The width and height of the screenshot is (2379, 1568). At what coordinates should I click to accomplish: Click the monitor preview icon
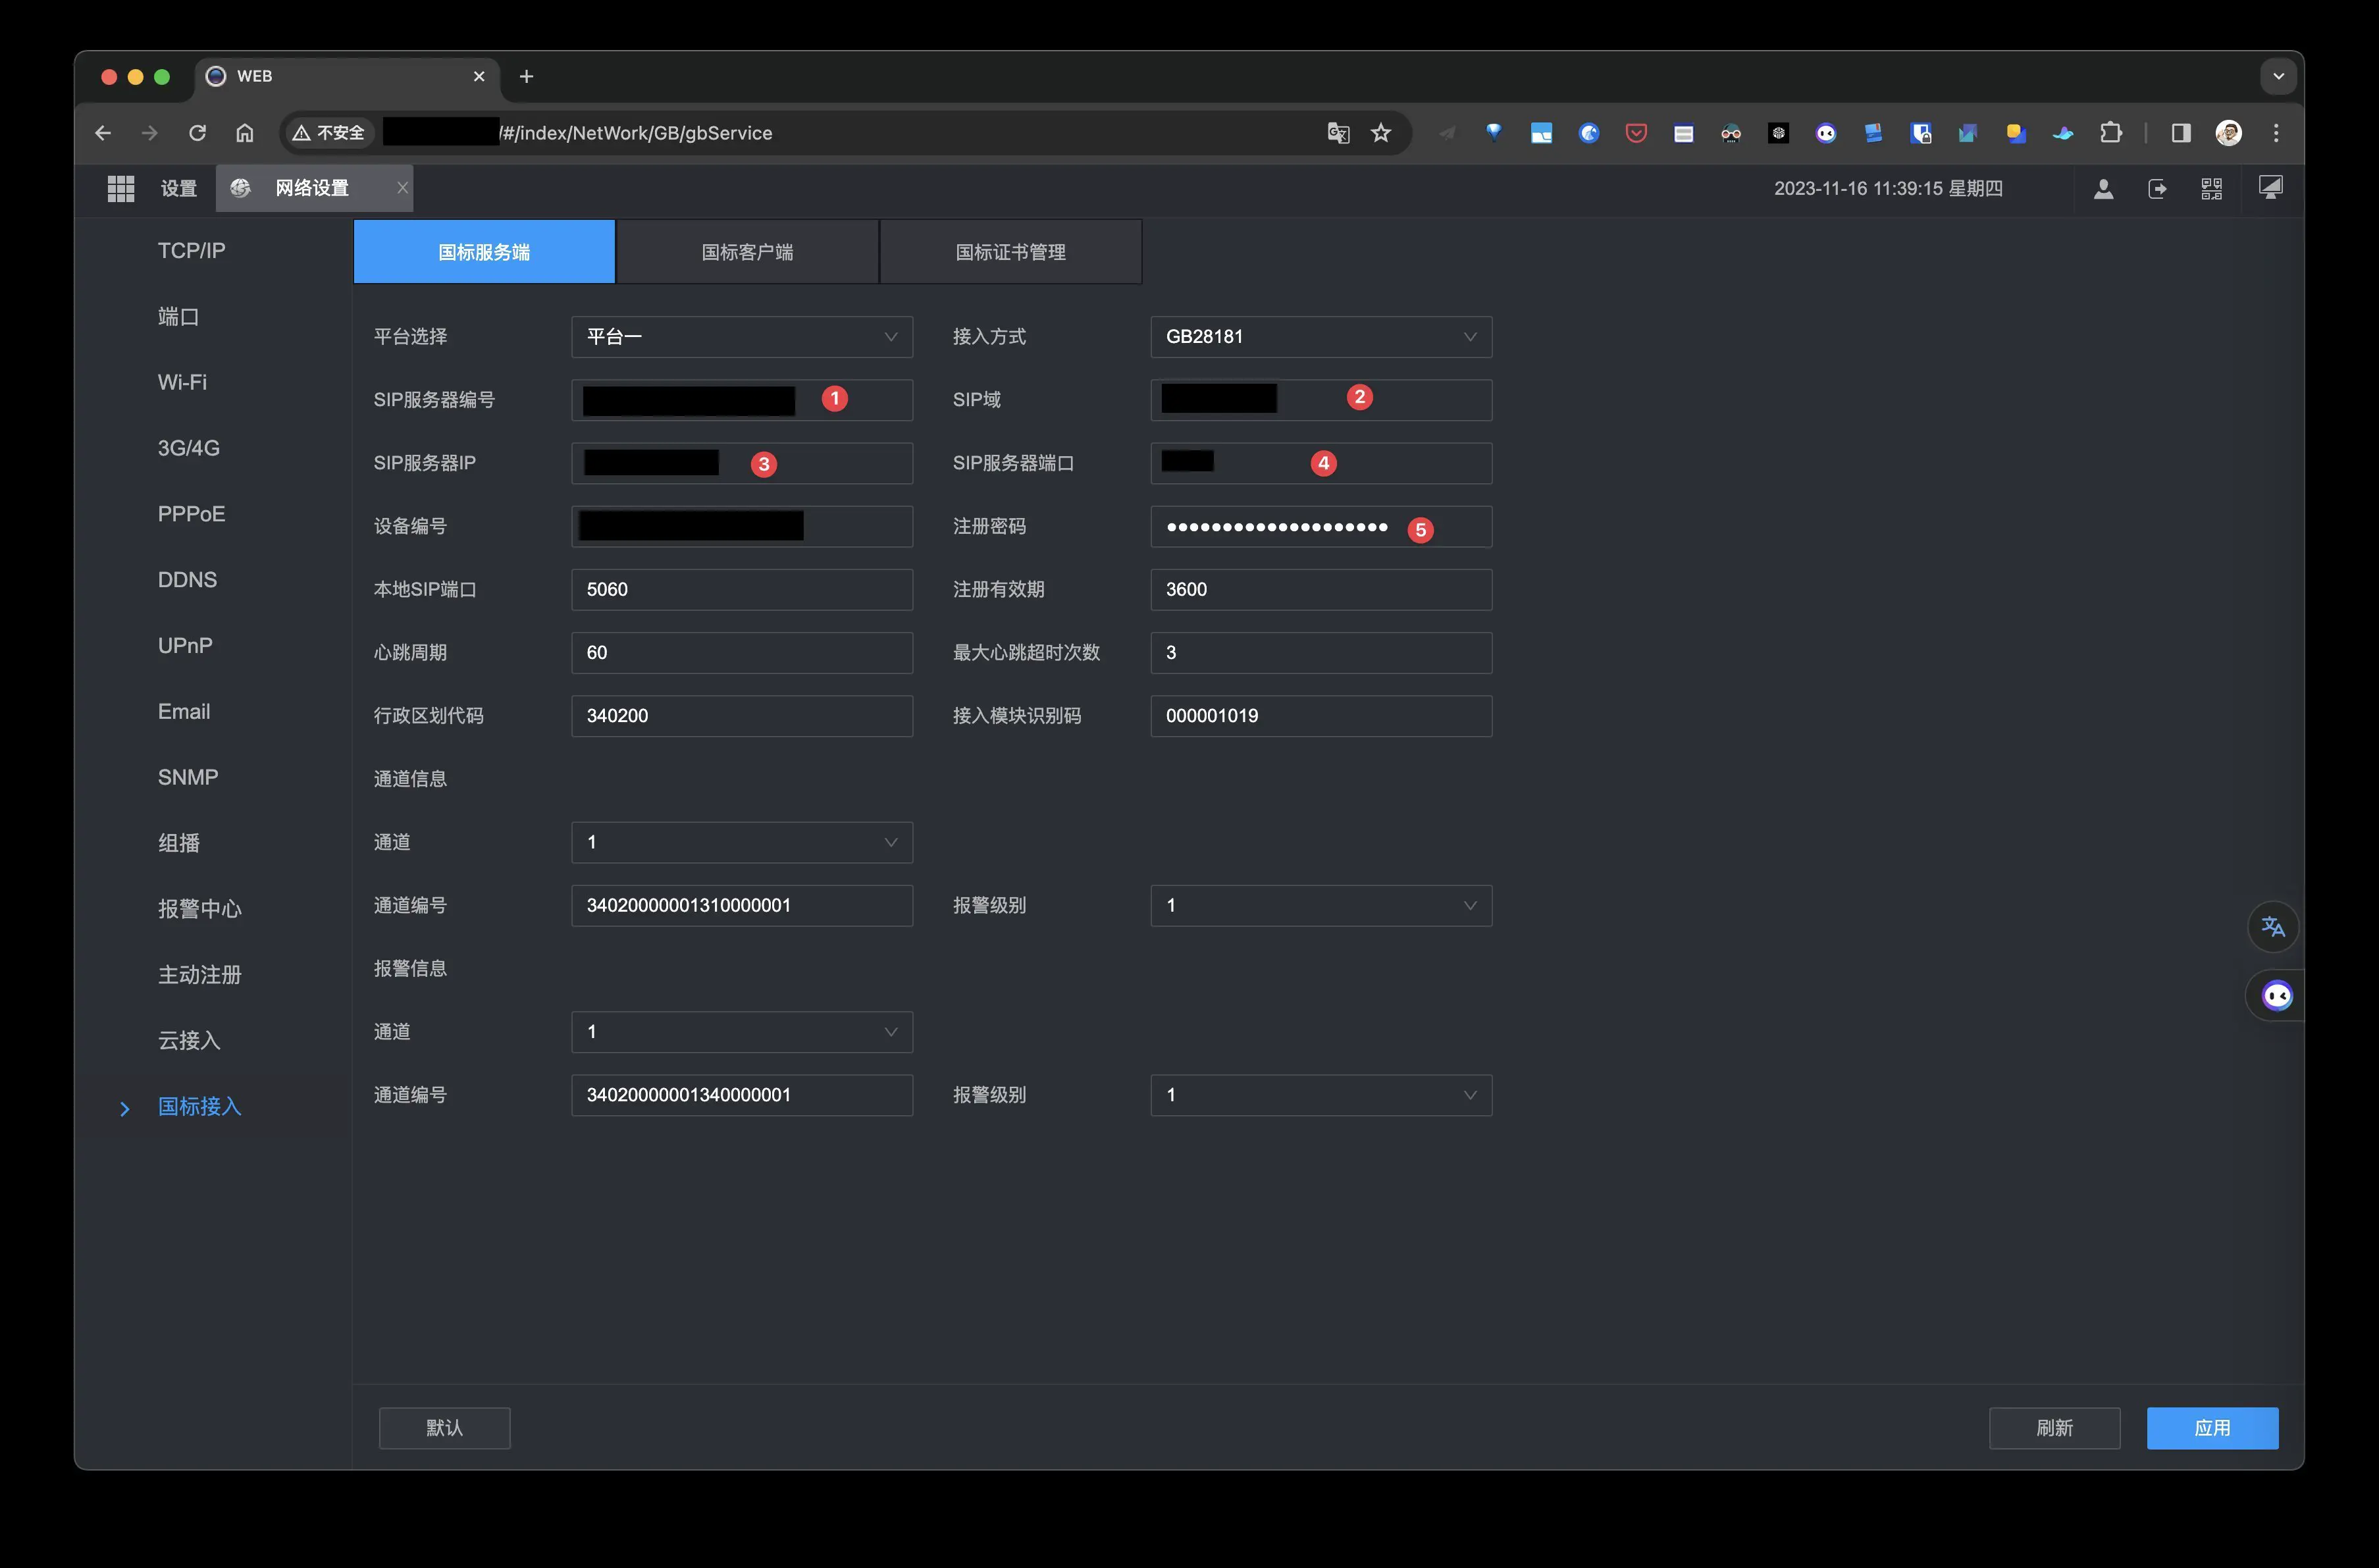click(x=2270, y=187)
